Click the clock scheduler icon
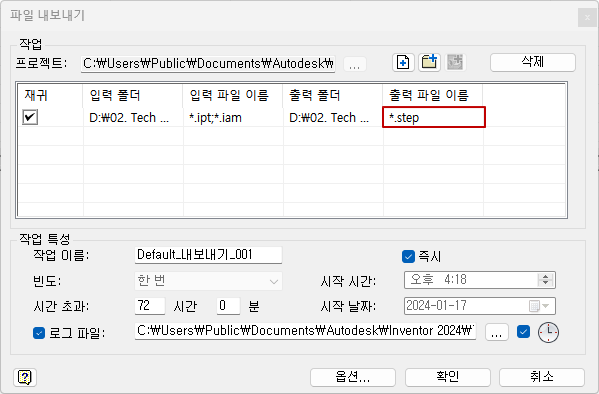Image resolution: width=599 pixels, height=394 pixels. pyautogui.click(x=548, y=332)
